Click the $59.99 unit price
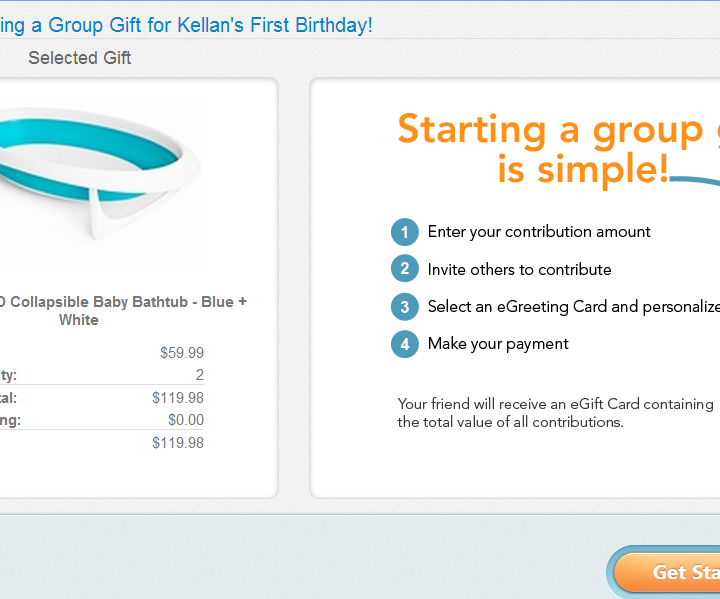 click(182, 353)
